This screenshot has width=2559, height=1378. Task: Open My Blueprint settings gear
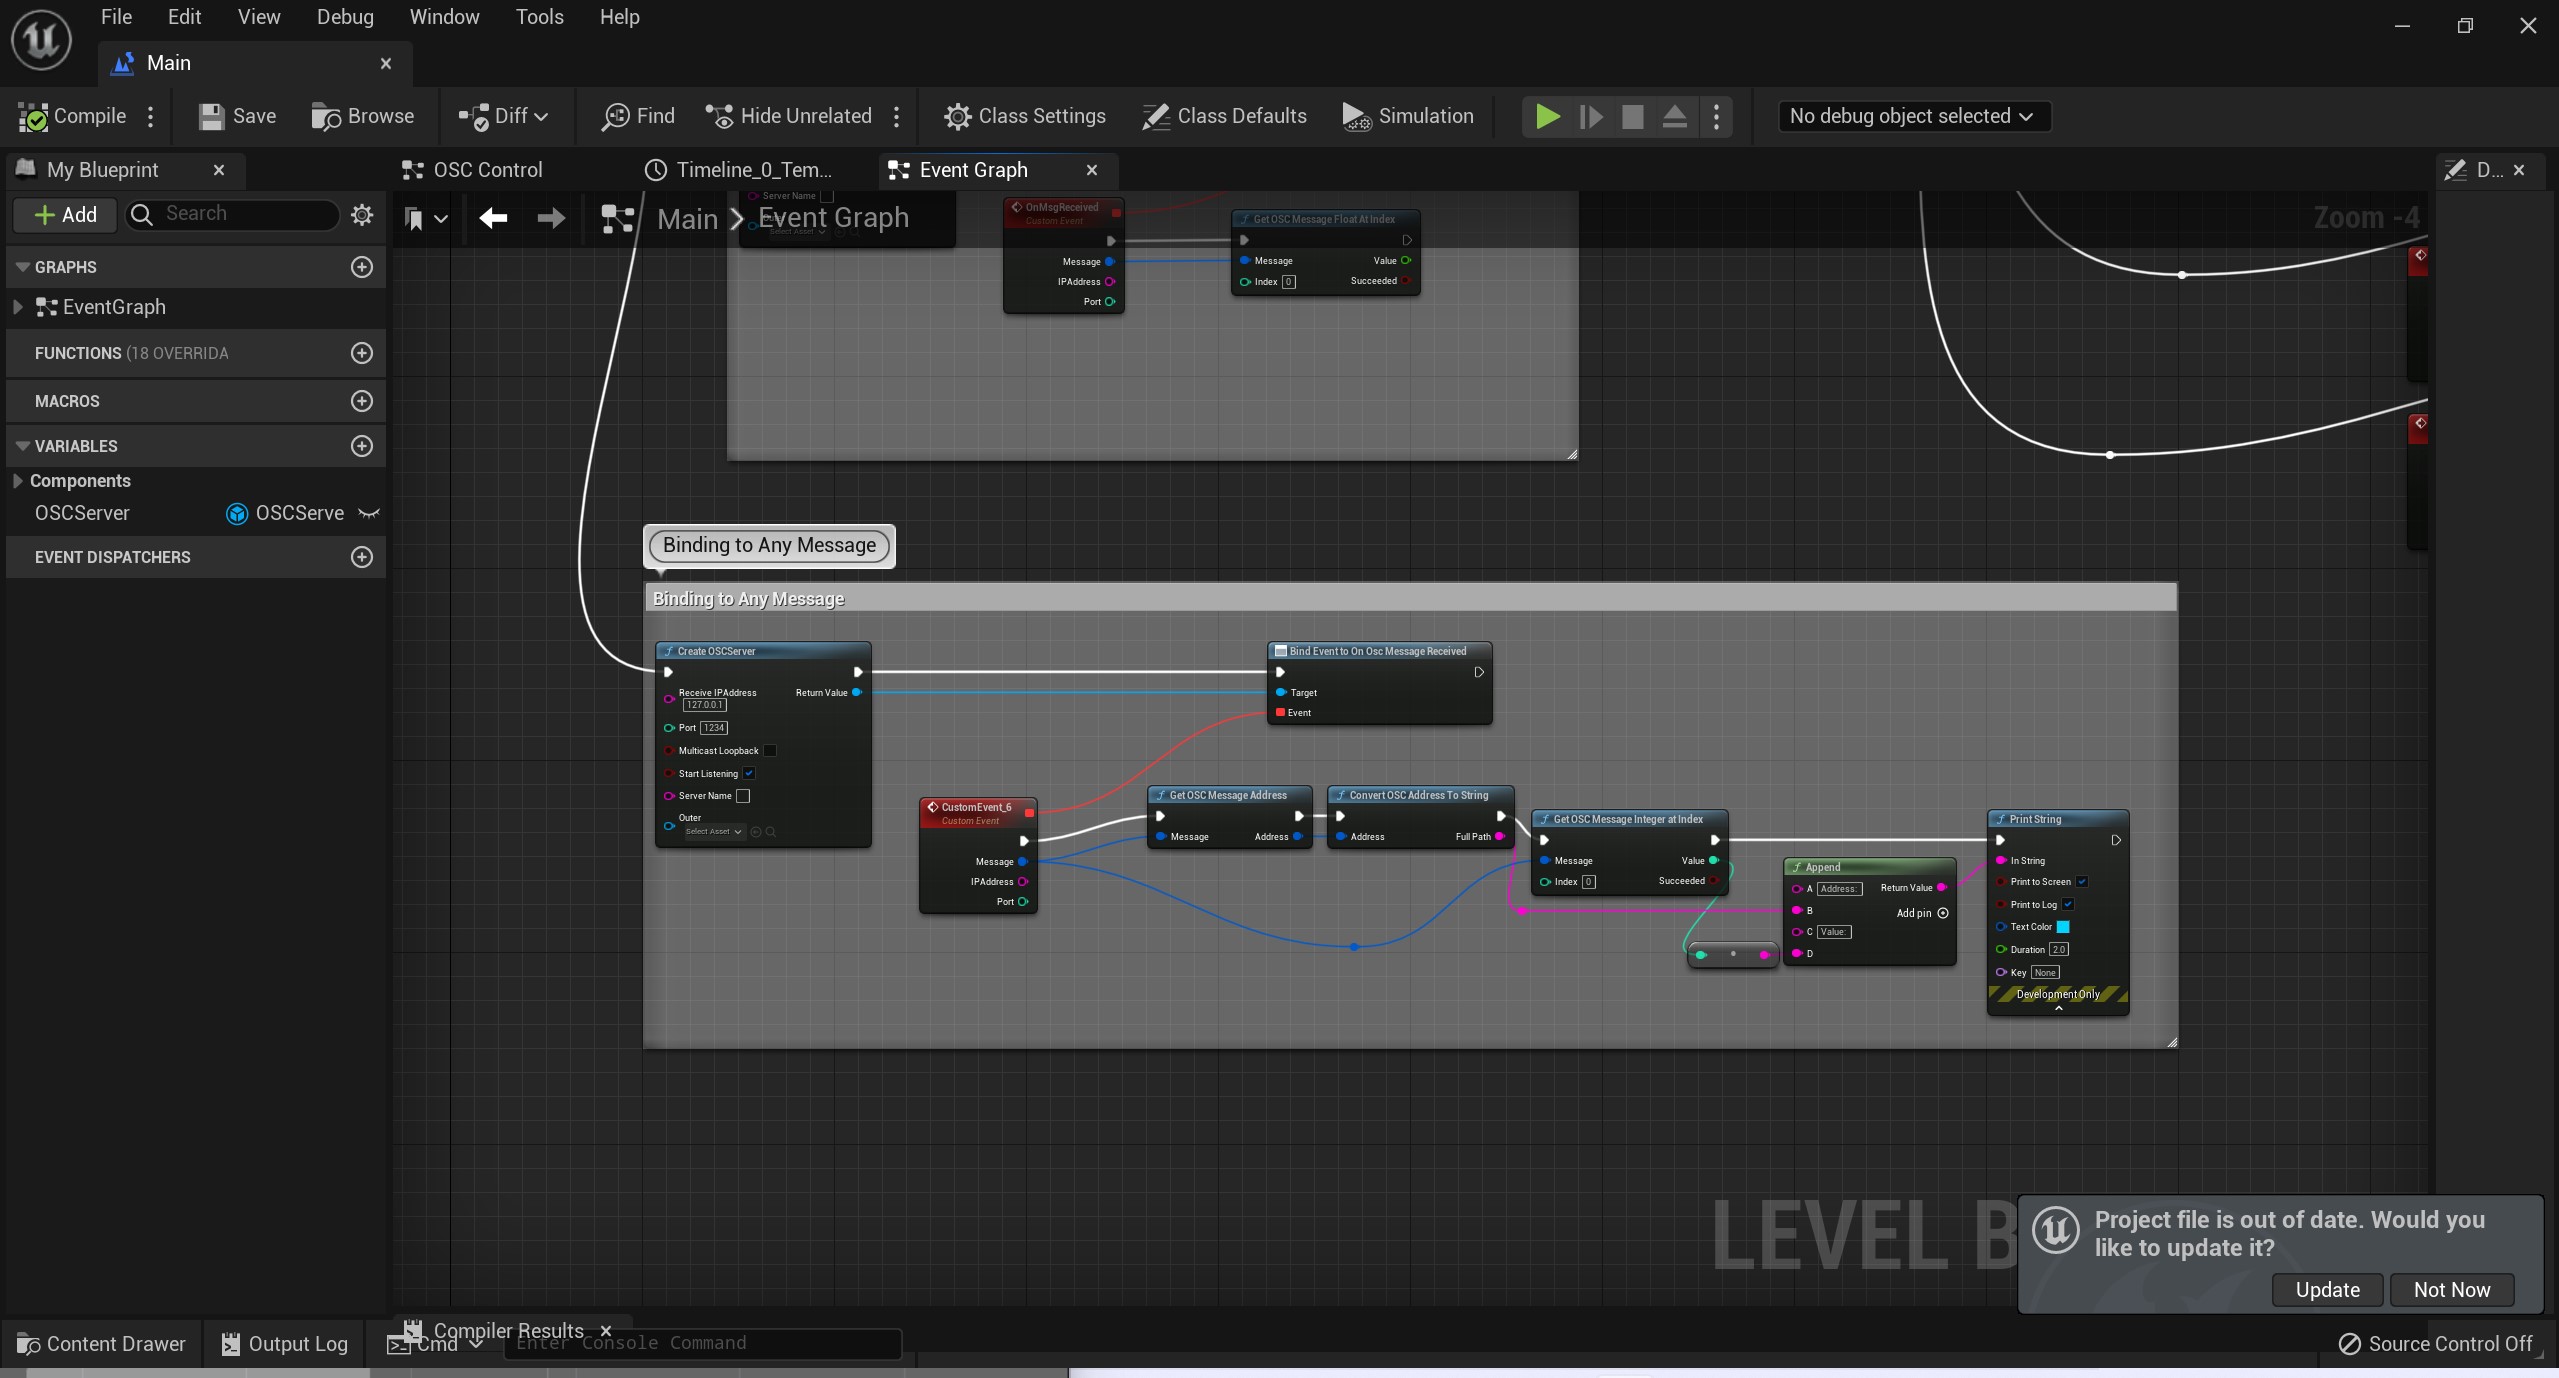pos(362,214)
